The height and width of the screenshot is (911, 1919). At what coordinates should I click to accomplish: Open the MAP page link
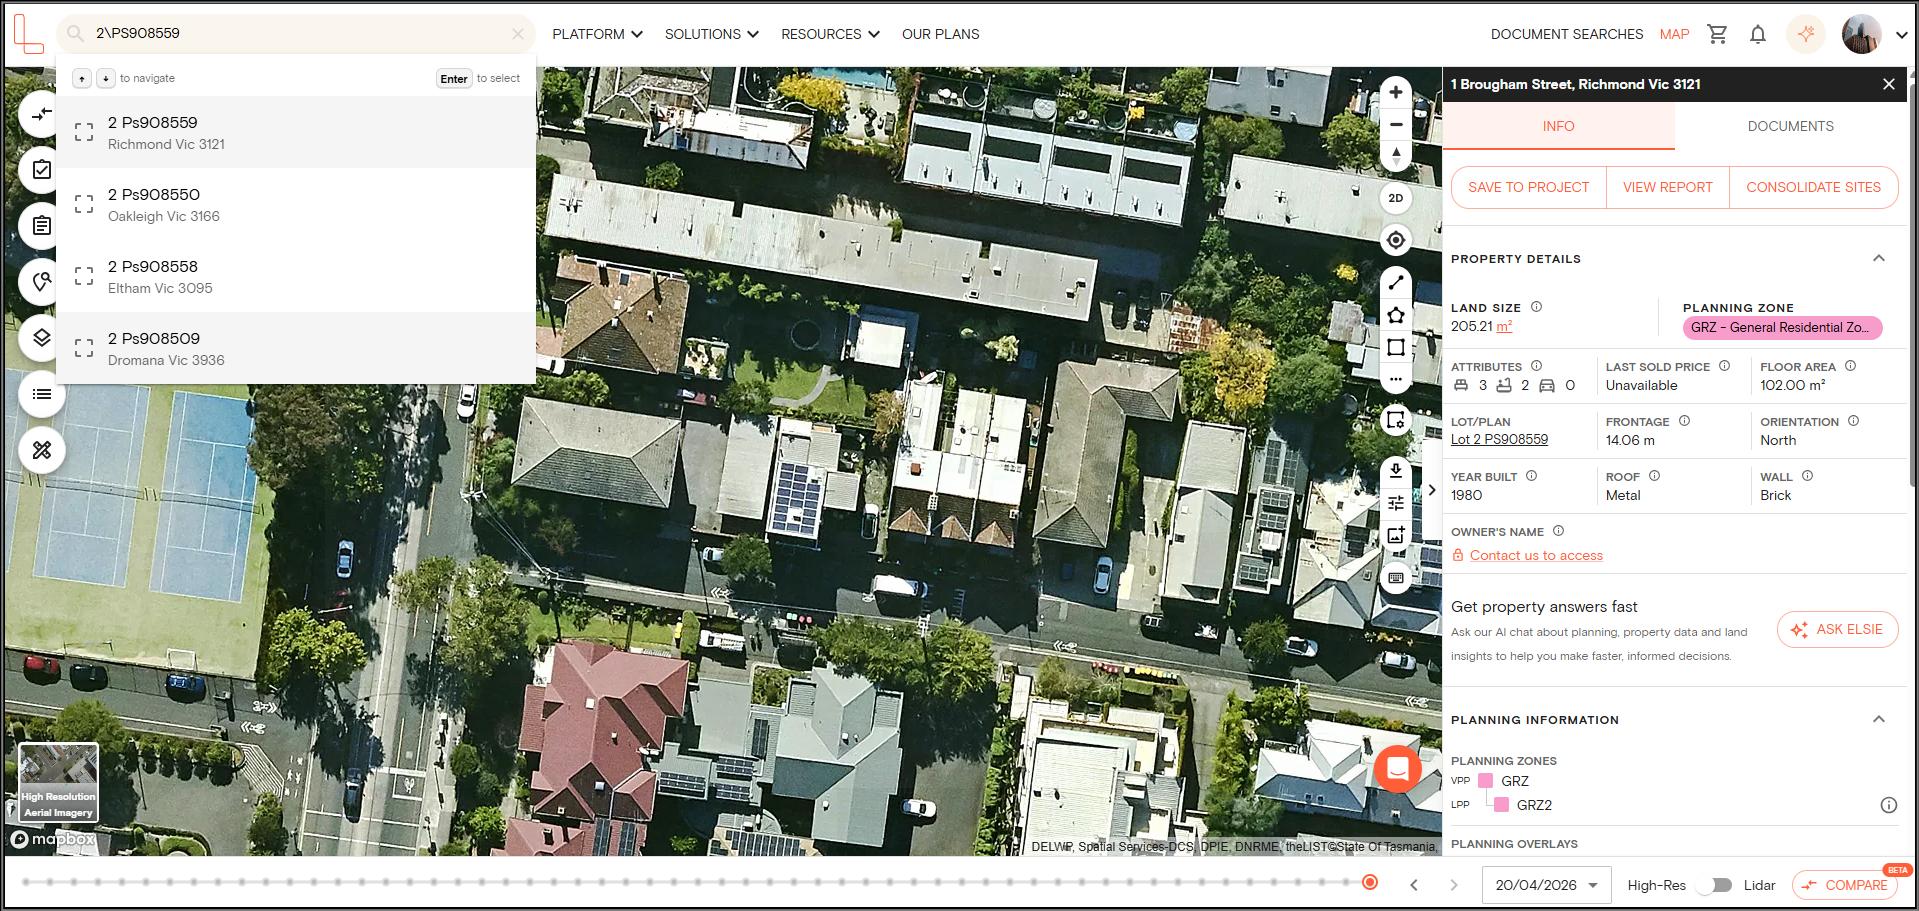click(x=1674, y=34)
